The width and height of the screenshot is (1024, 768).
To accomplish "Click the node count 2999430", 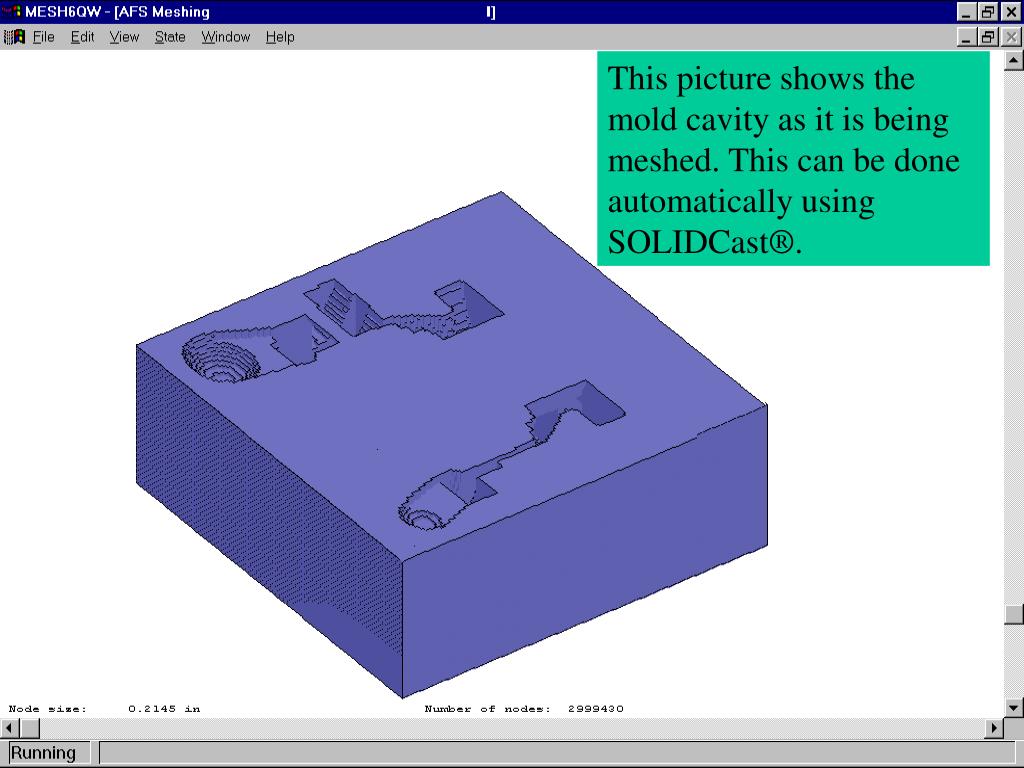I will tap(595, 709).
